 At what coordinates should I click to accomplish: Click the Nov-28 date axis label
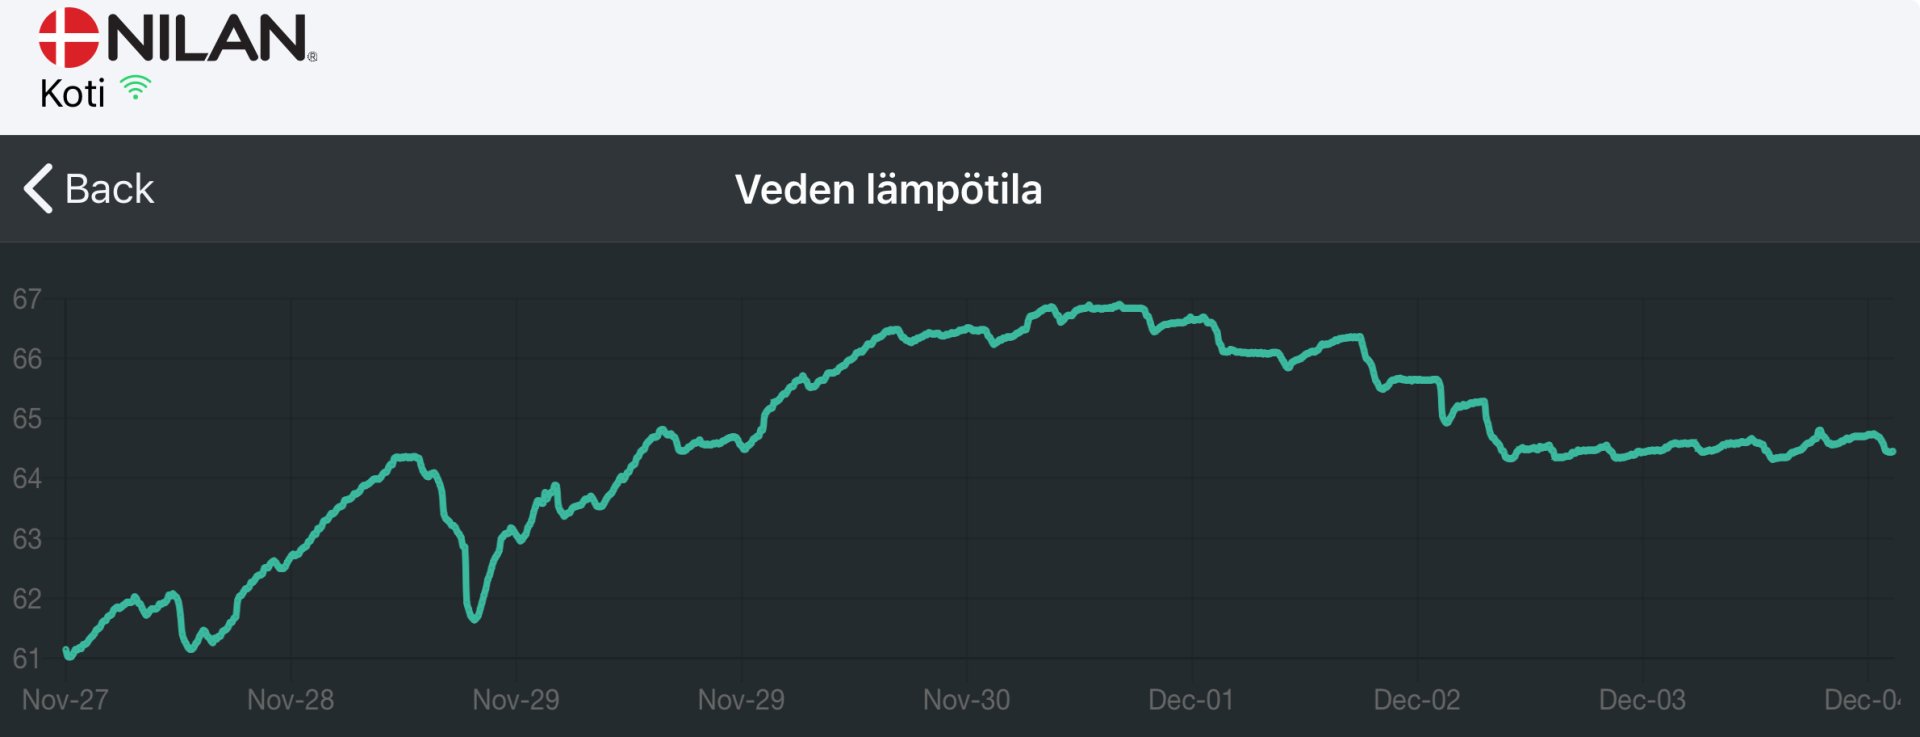(x=290, y=700)
